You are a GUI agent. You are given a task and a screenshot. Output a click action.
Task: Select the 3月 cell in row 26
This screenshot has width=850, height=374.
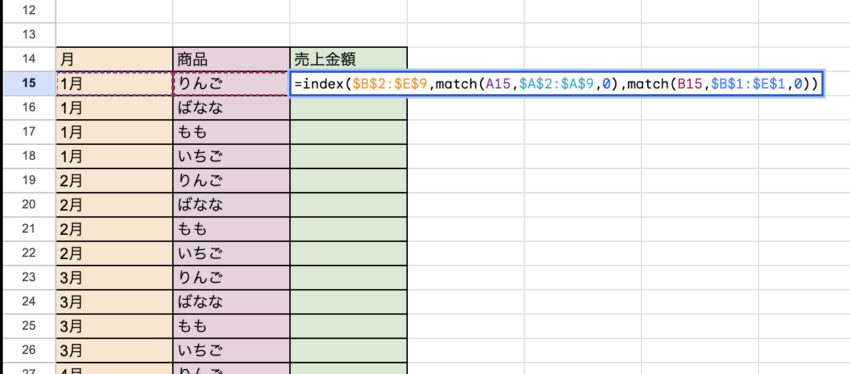(114, 350)
